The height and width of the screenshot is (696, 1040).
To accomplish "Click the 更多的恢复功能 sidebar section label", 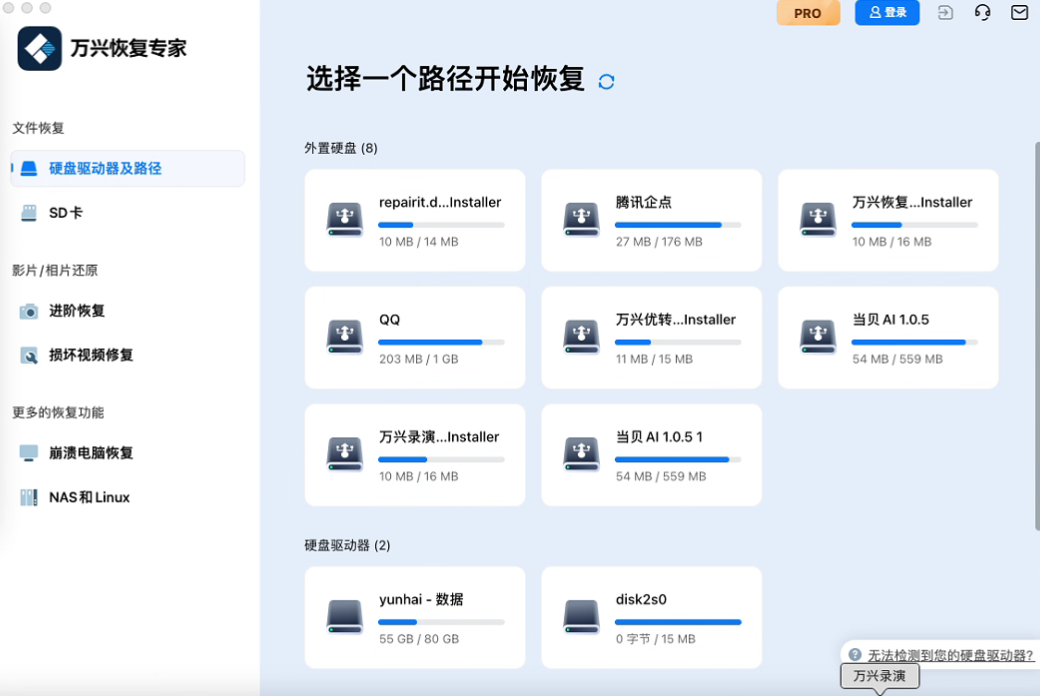I will coord(58,413).
